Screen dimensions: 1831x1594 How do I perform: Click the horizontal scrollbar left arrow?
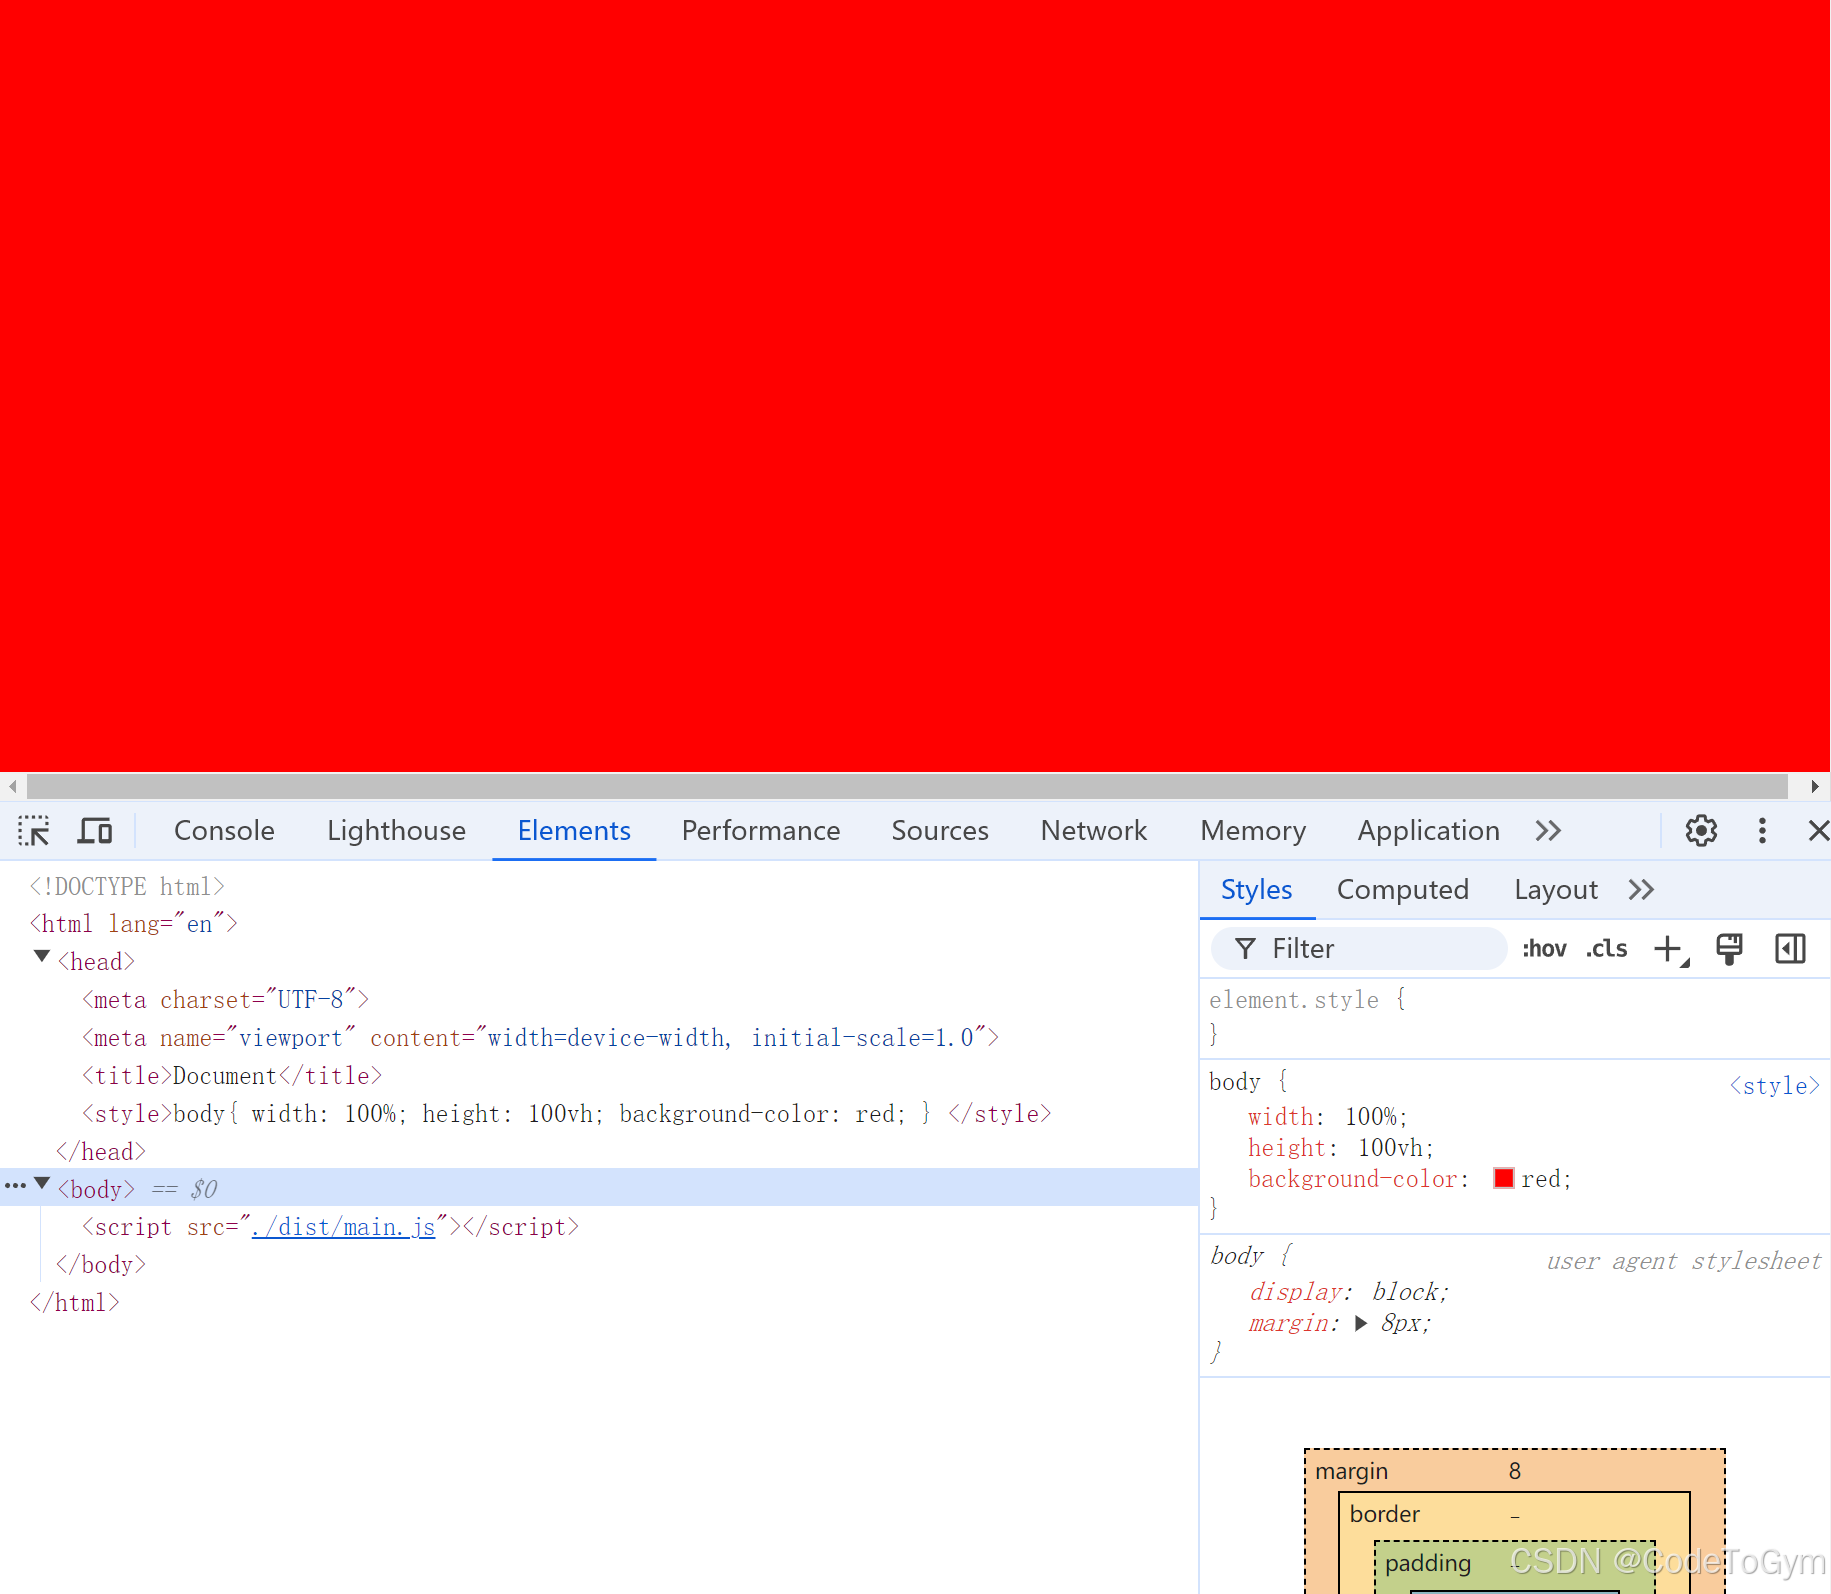tap(13, 786)
